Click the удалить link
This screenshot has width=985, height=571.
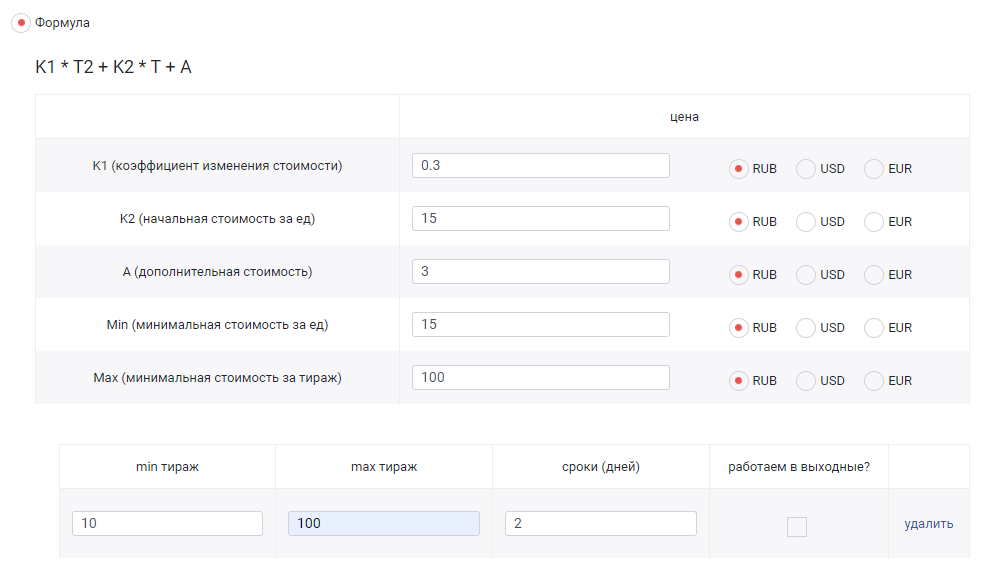(x=928, y=524)
